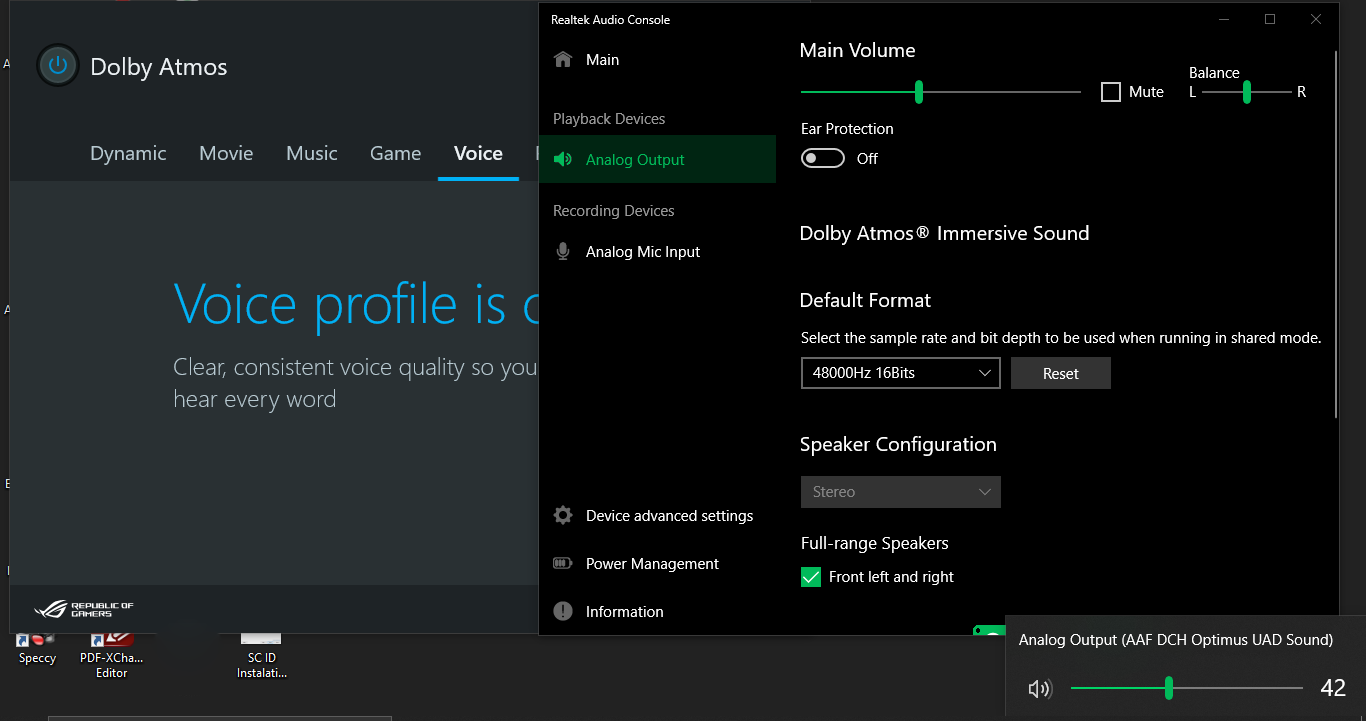Click the gear icon for Device advanced settings

563,515
